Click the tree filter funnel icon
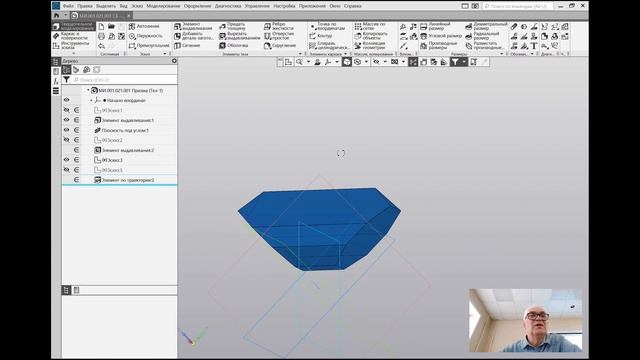The width and height of the screenshot is (640, 360). click(66, 80)
